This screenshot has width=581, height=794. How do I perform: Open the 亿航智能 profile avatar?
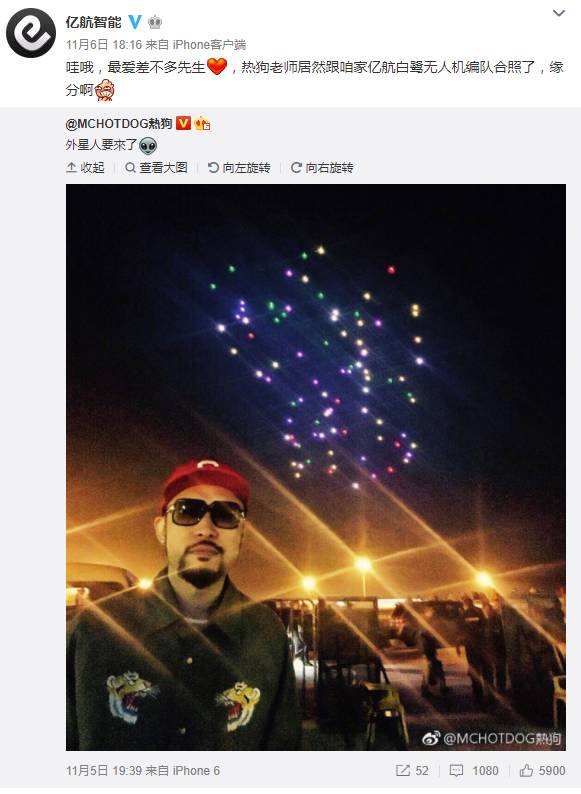coord(30,33)
